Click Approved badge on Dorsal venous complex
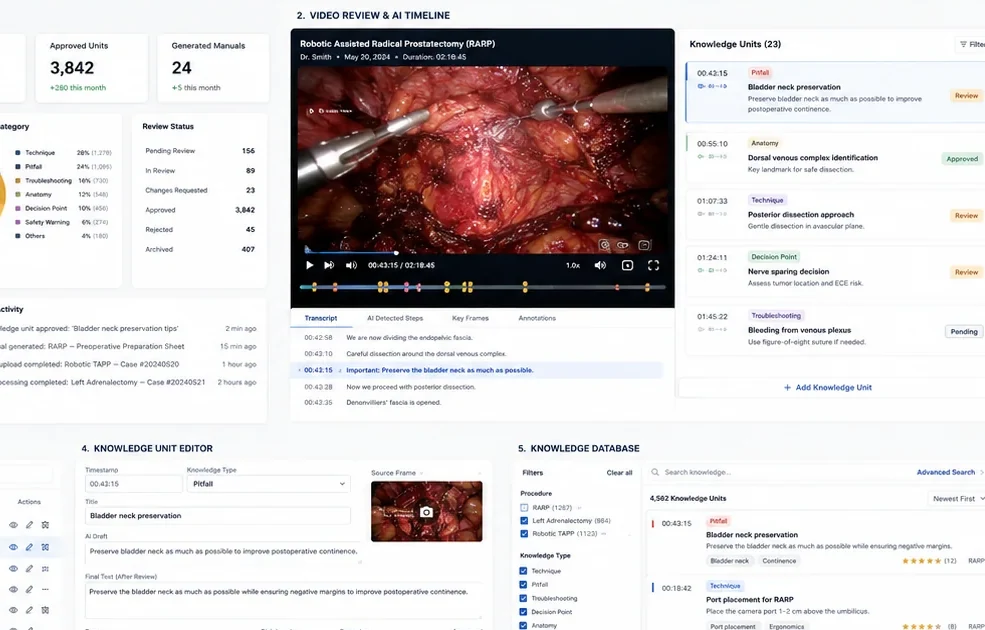Screen dimensions: 985x630 [x=962, y=159]
